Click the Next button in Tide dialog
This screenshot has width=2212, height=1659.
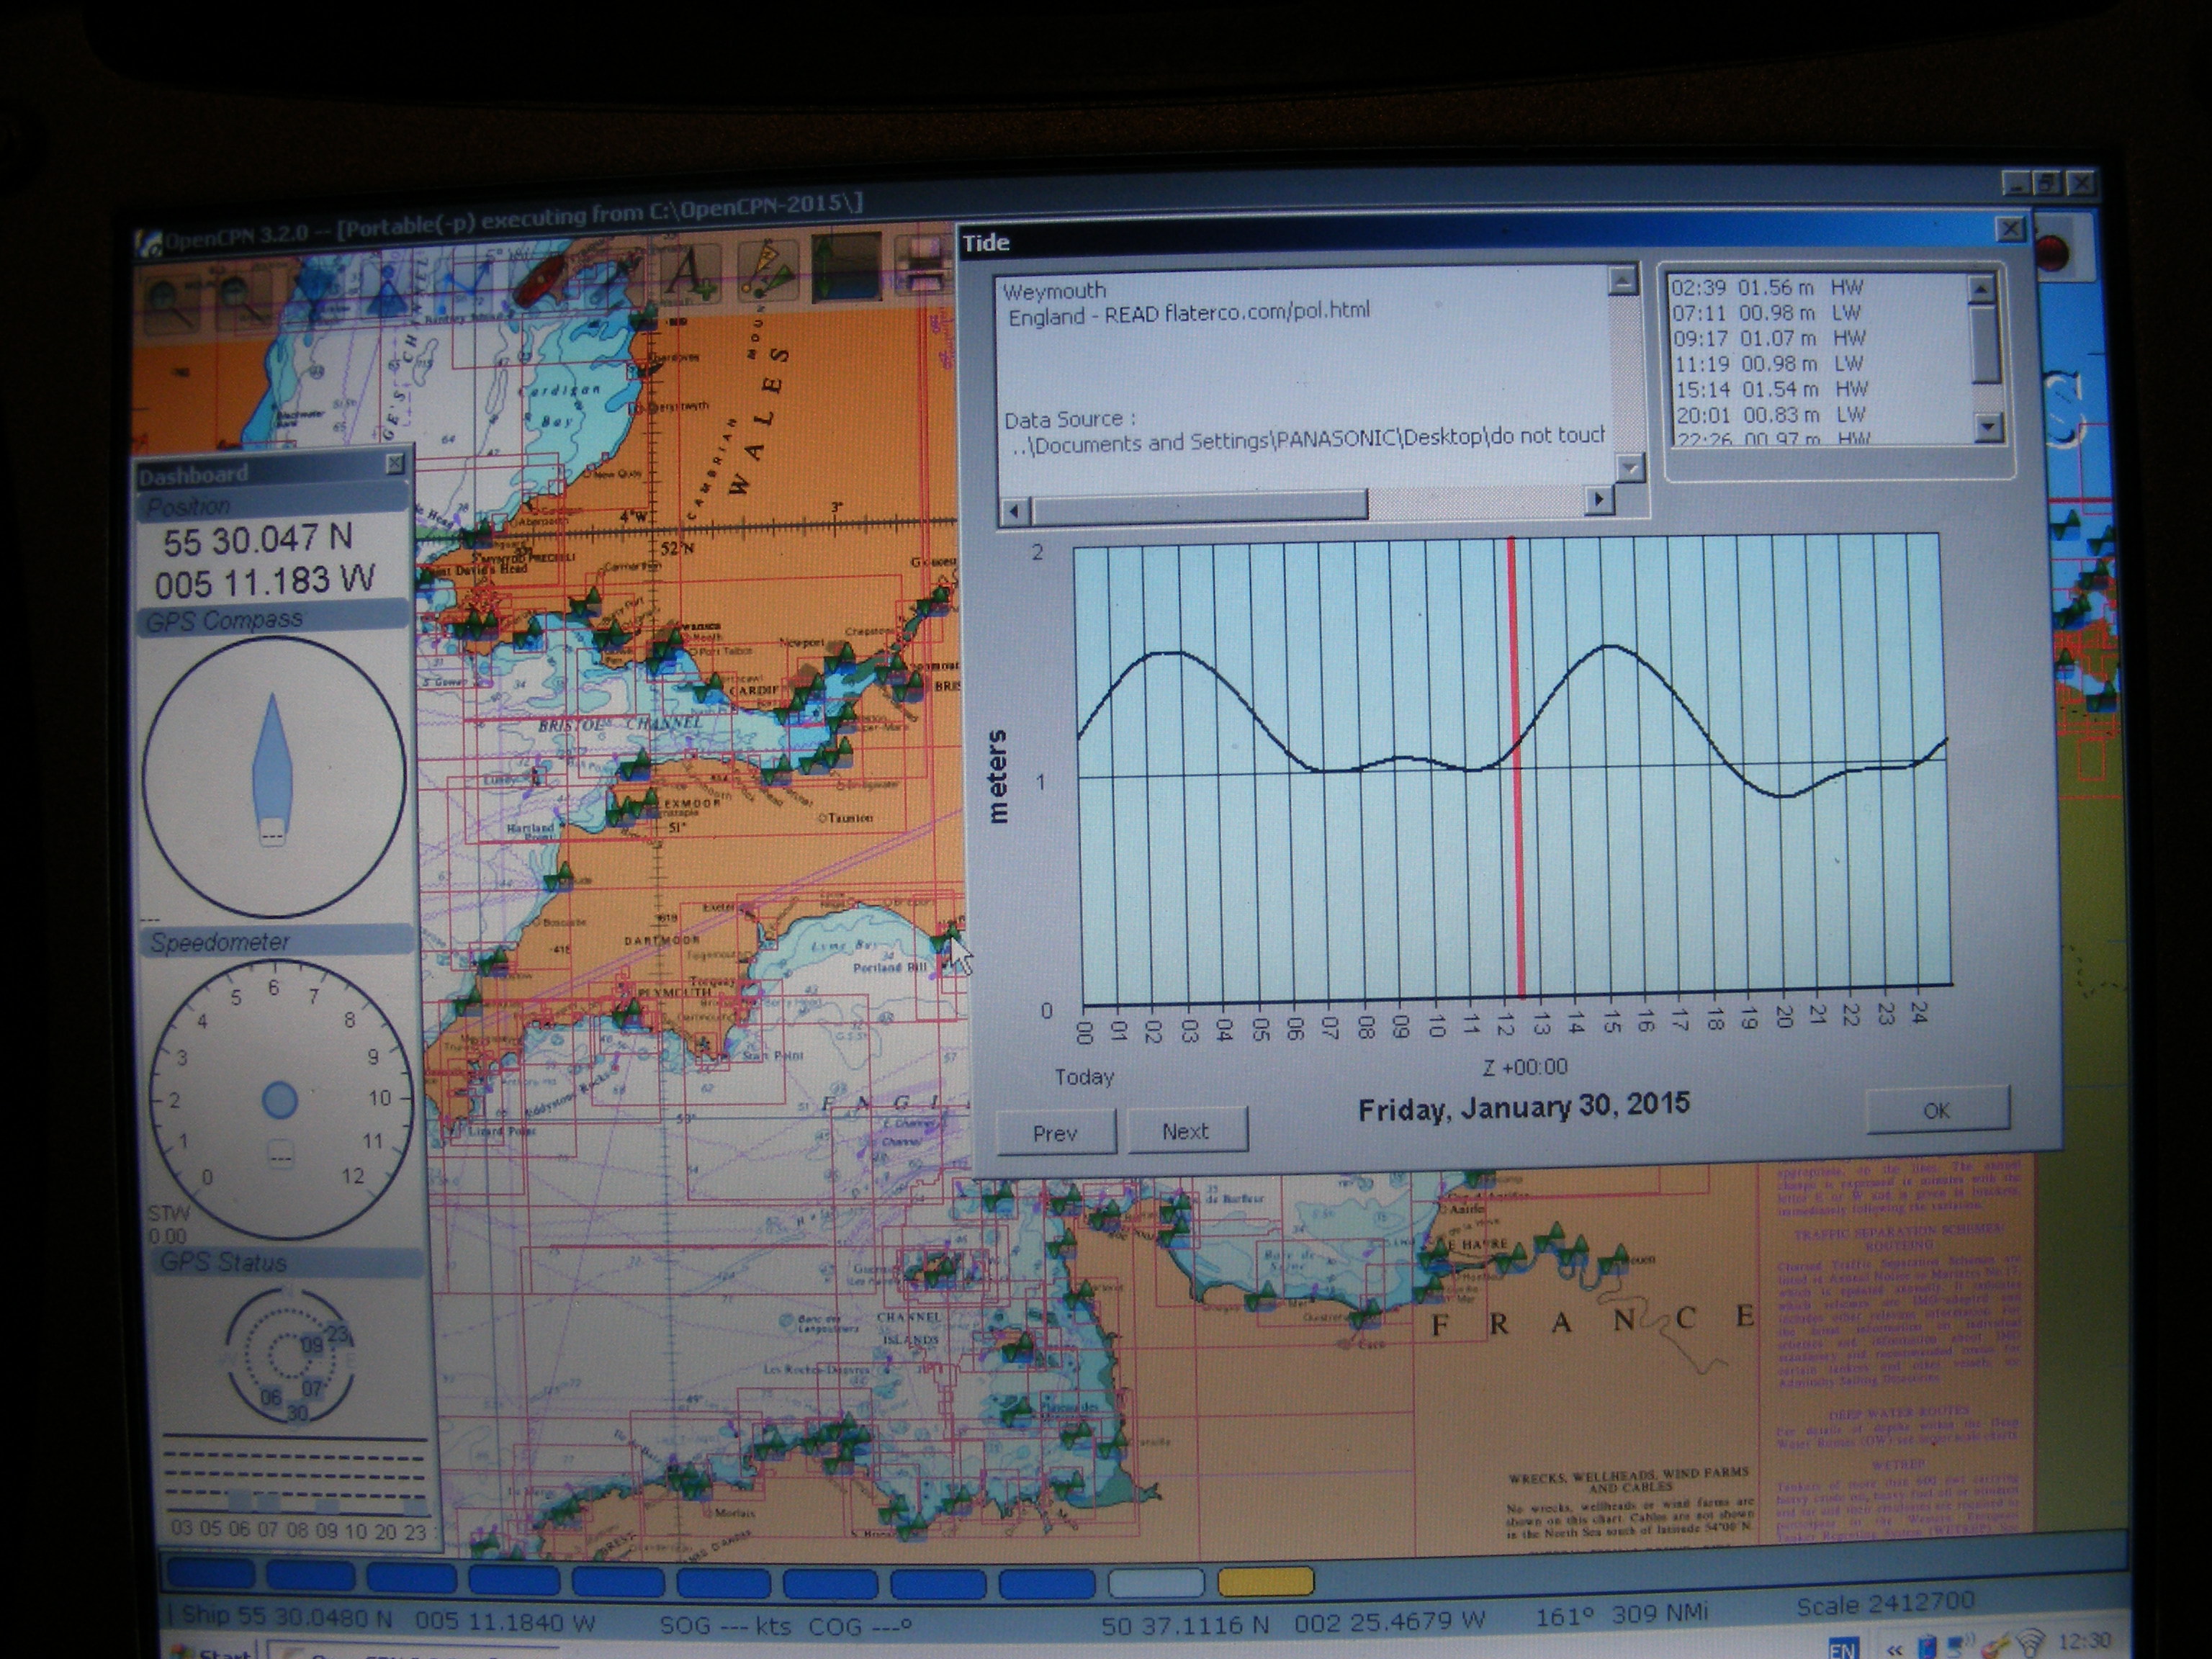click(1186, 1131)
